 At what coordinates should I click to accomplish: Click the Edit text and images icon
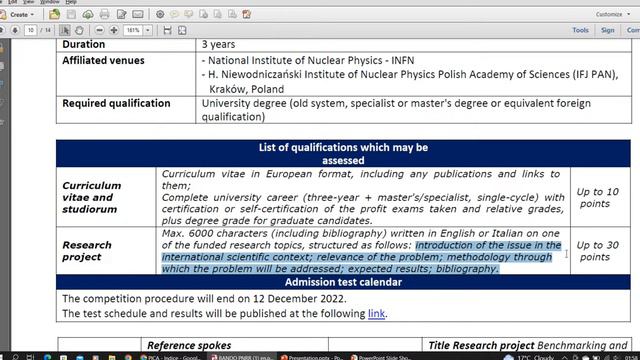[121, 14]
